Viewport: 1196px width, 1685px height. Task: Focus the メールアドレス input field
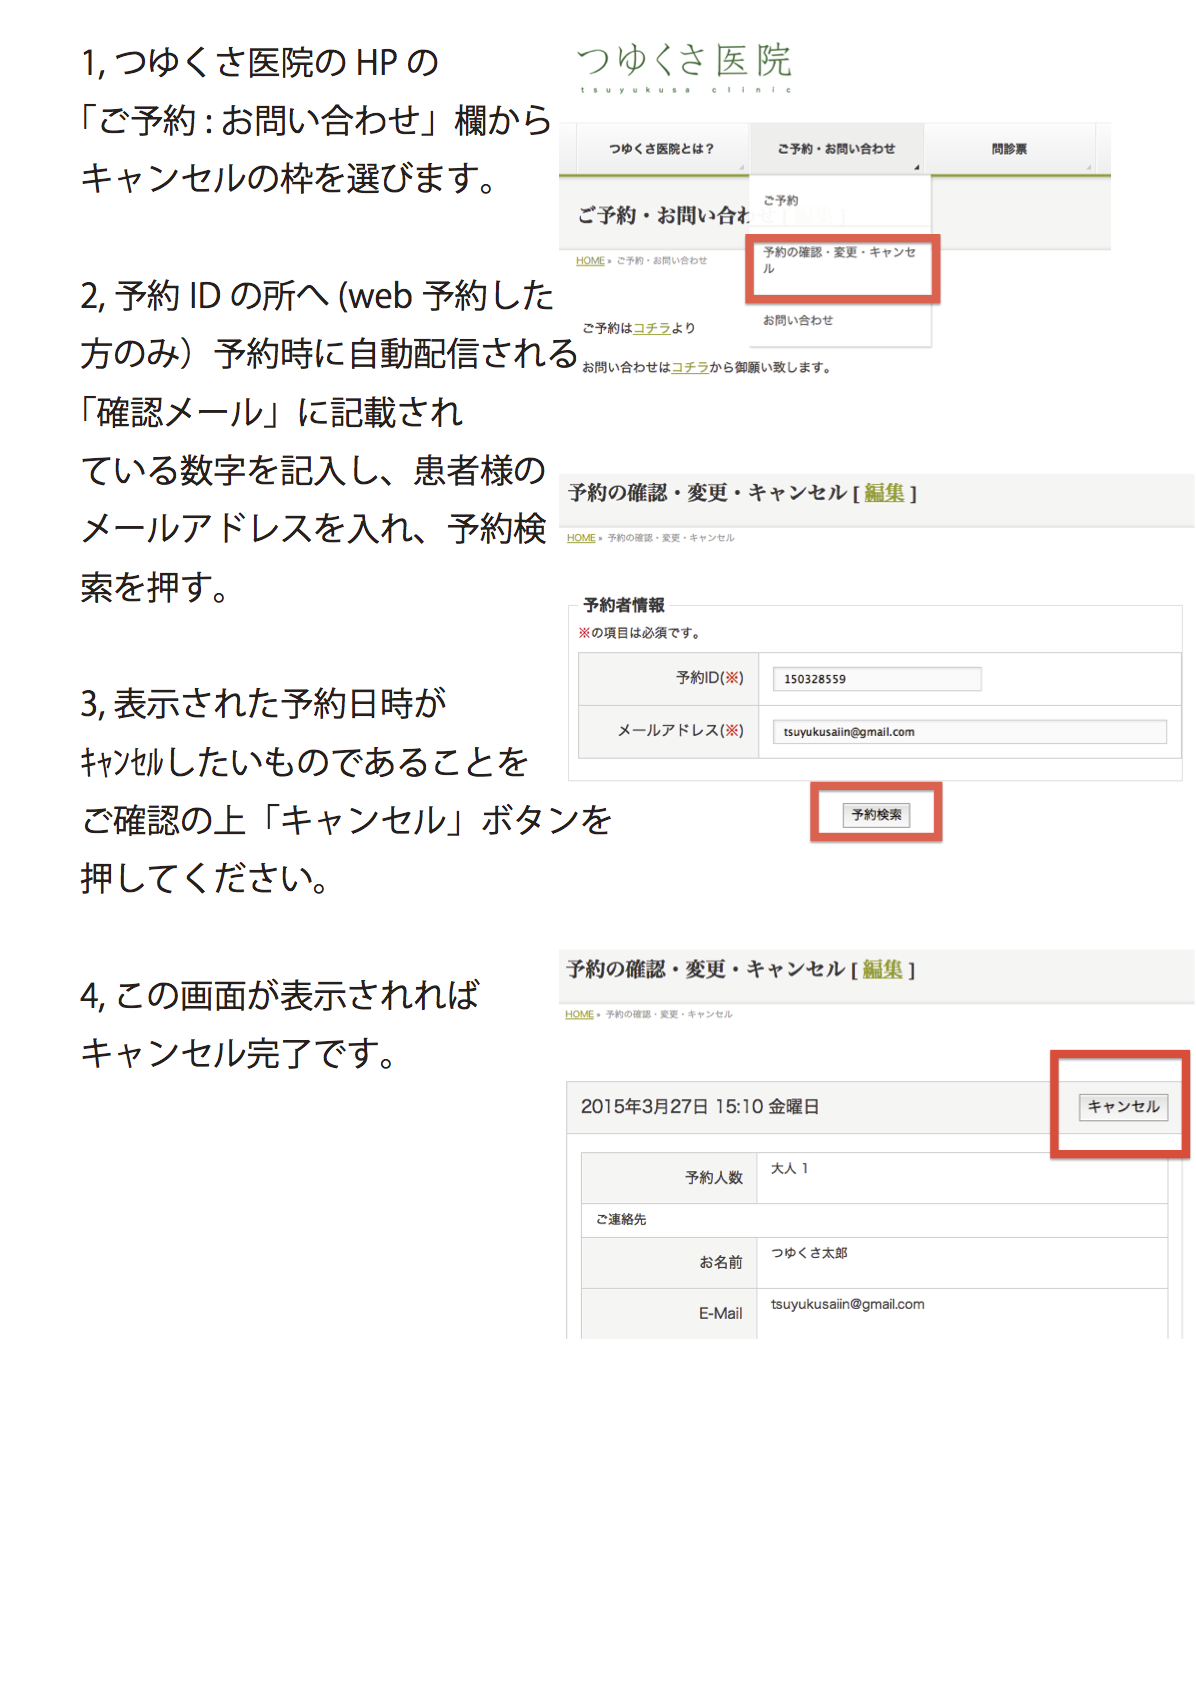click(x=969, y=732)
